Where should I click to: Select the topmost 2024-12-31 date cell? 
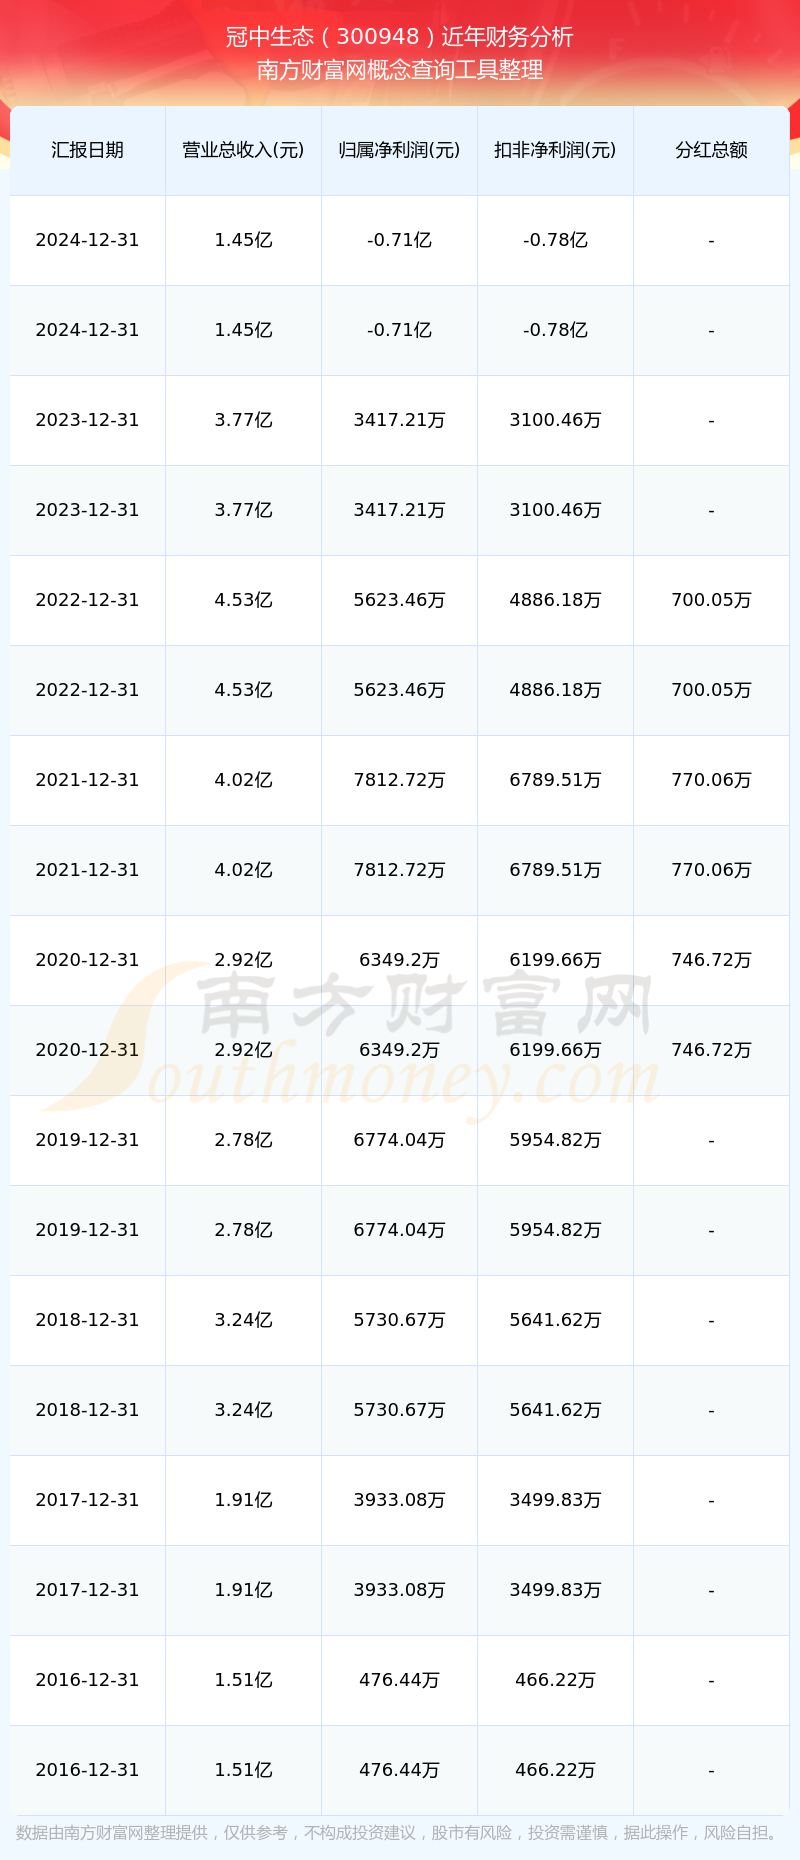87,240
